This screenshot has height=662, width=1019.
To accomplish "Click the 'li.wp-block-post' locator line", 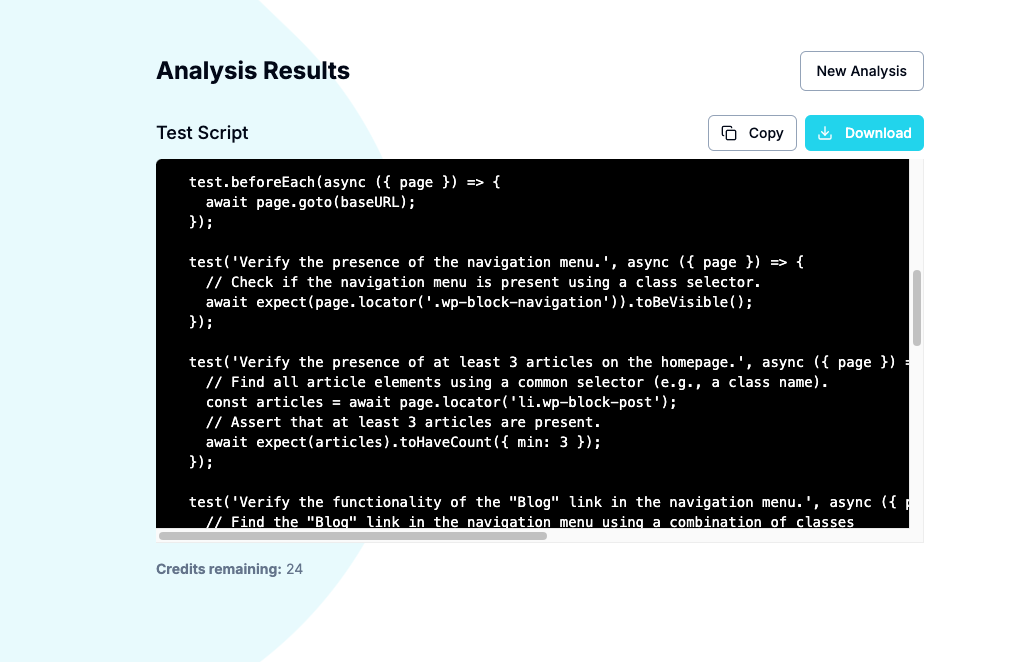I will pyautogui.click(x=441, y=402).
